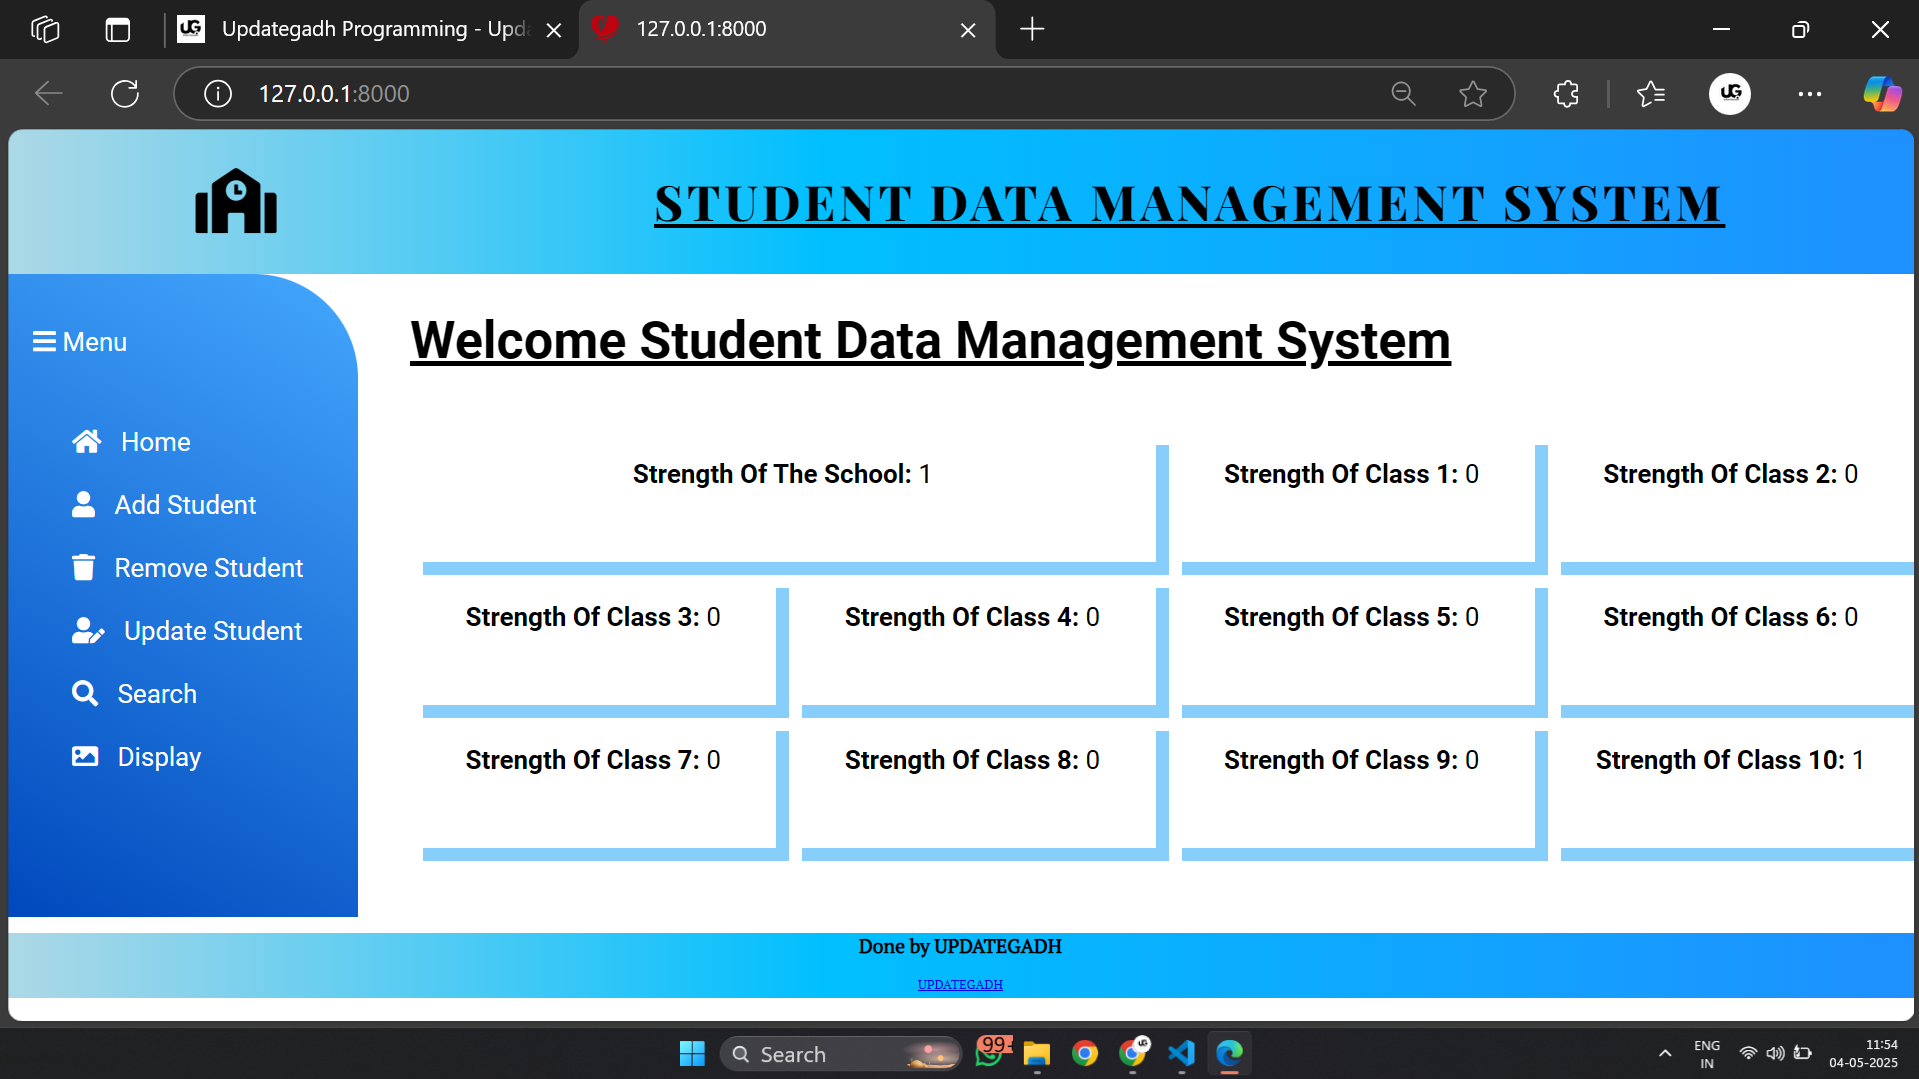Click the Search magnifier icon in sidebar

[84, 692]
